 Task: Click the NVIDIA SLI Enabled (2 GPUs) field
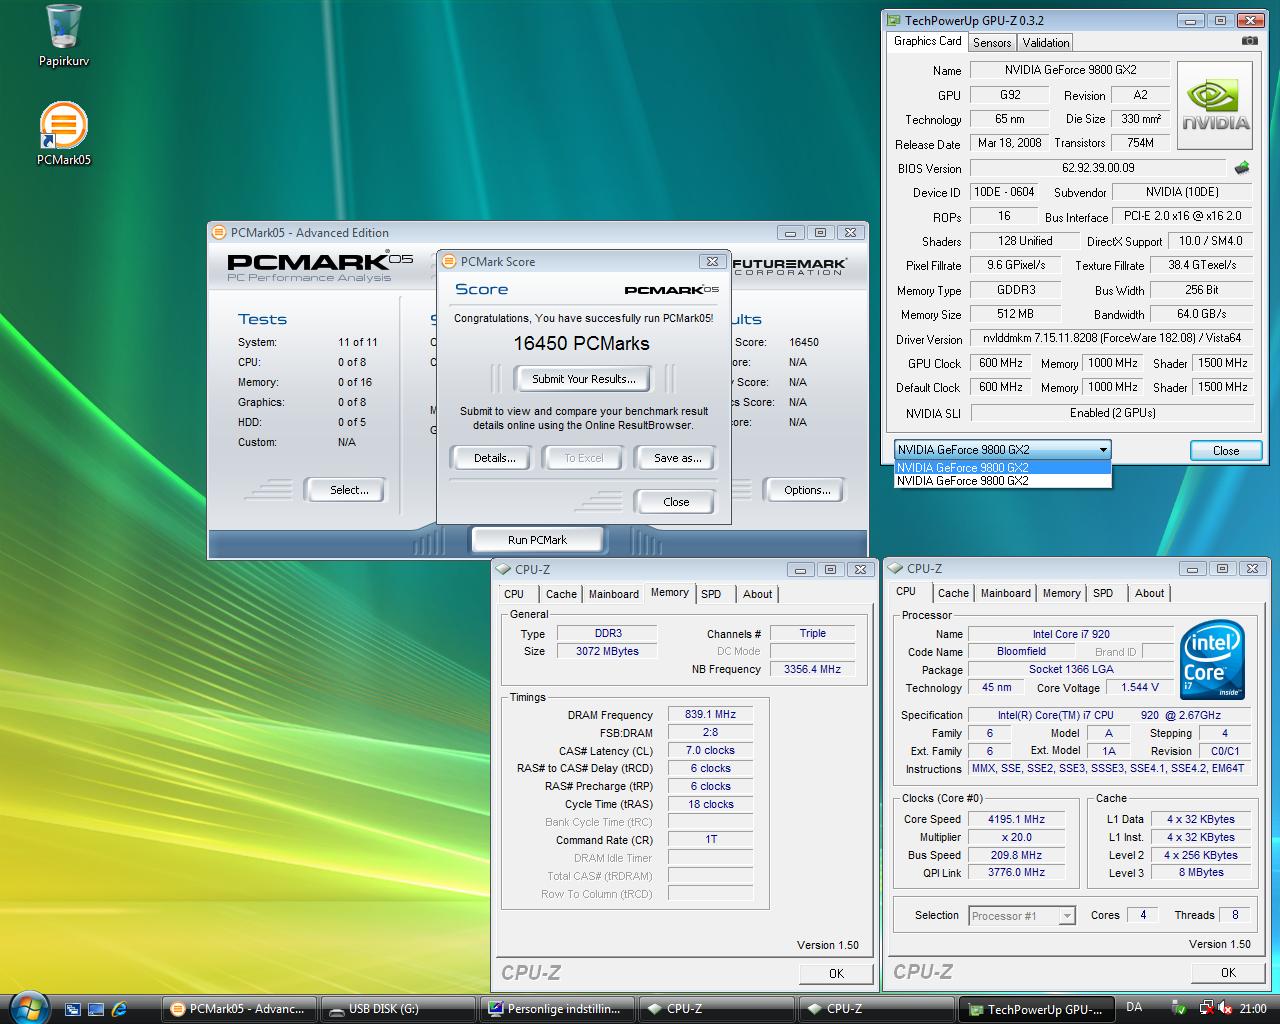[1112, 413]
